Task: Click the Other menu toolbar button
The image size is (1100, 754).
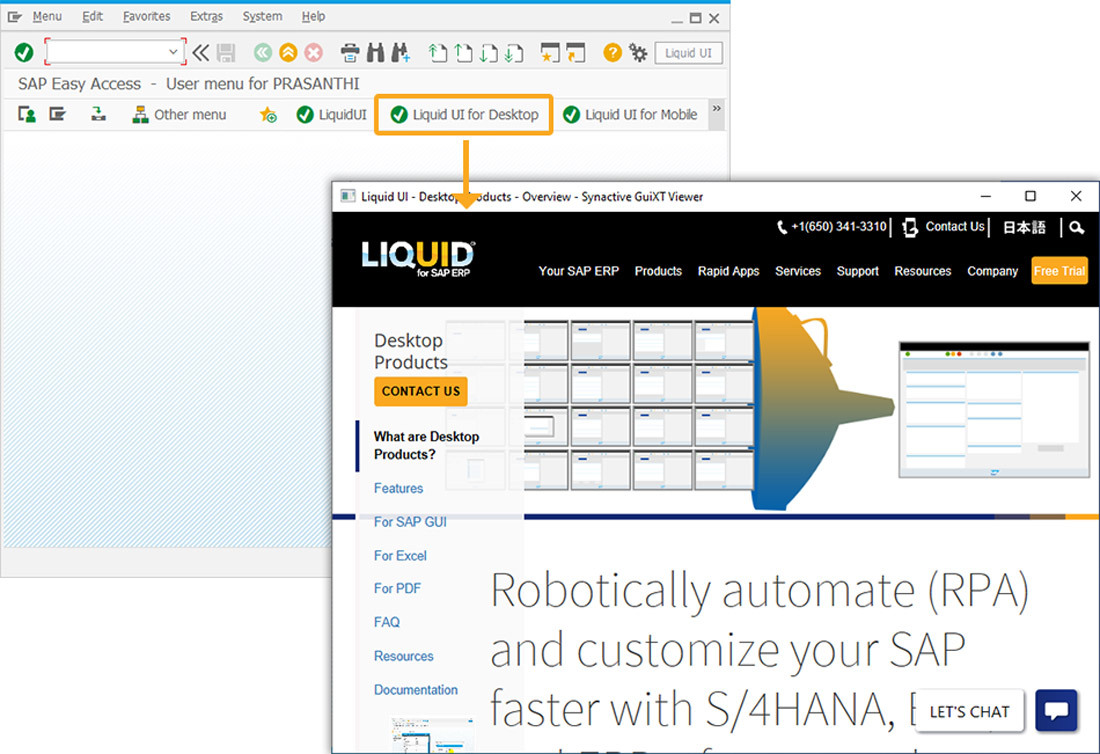Action: coord(180,114)
